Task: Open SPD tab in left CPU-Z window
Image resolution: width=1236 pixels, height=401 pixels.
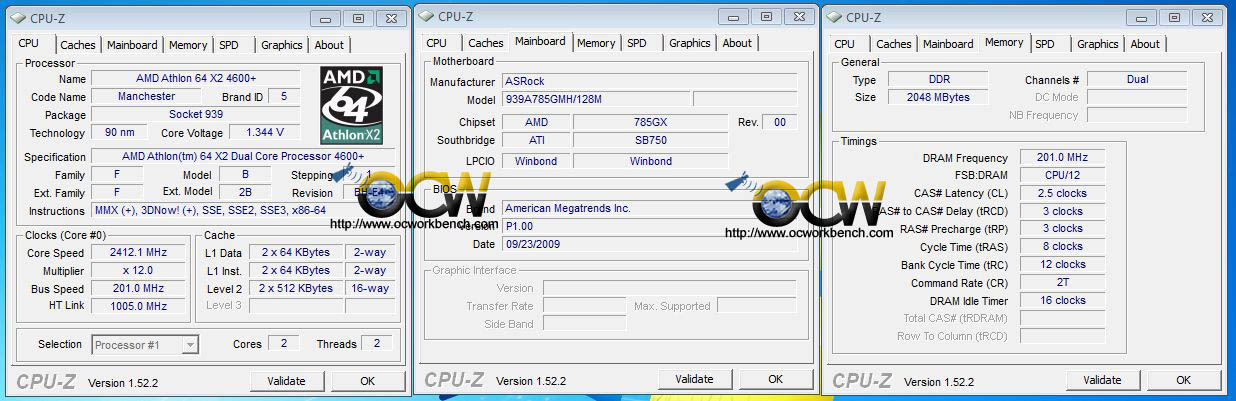Action: point(229,45)
